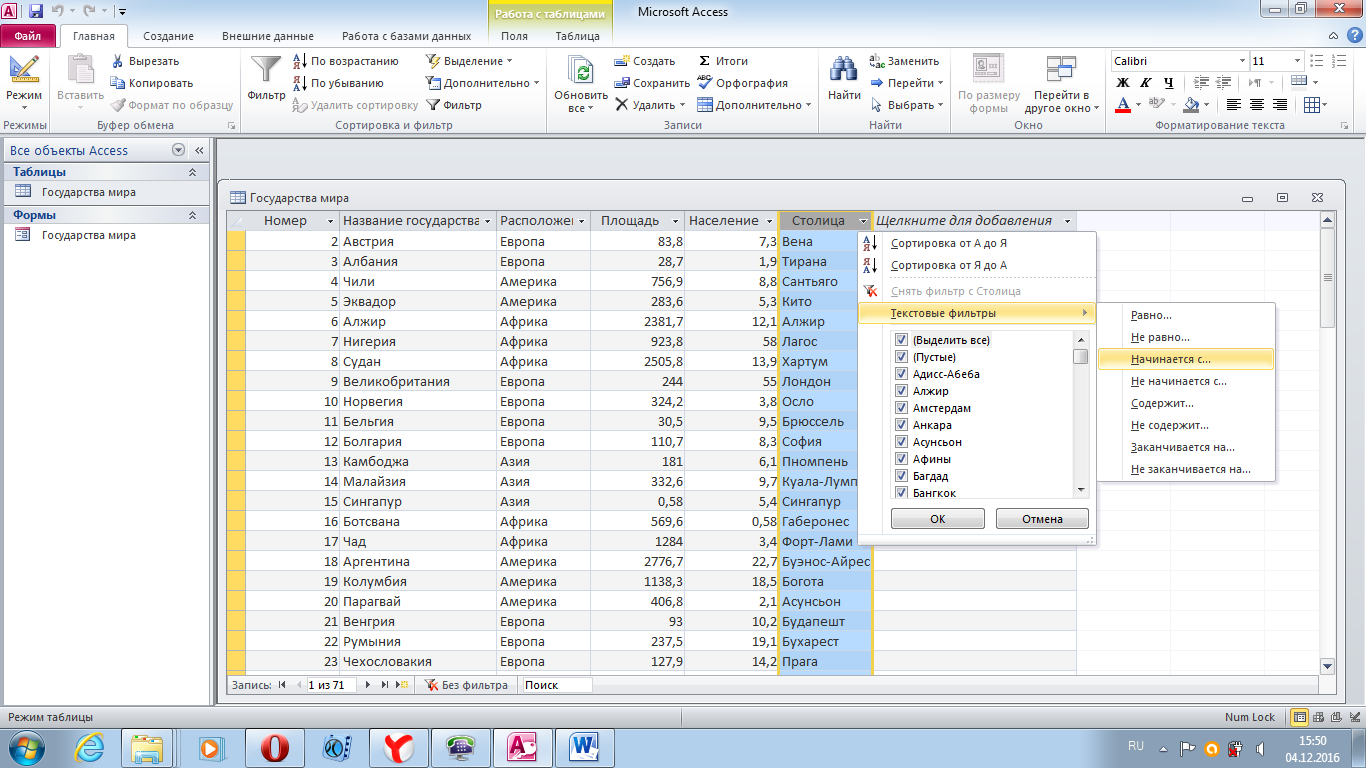This screenshot has height=768, width=1366.
Task: Open Internet Explorer from the taskbar
Action: 89,748
